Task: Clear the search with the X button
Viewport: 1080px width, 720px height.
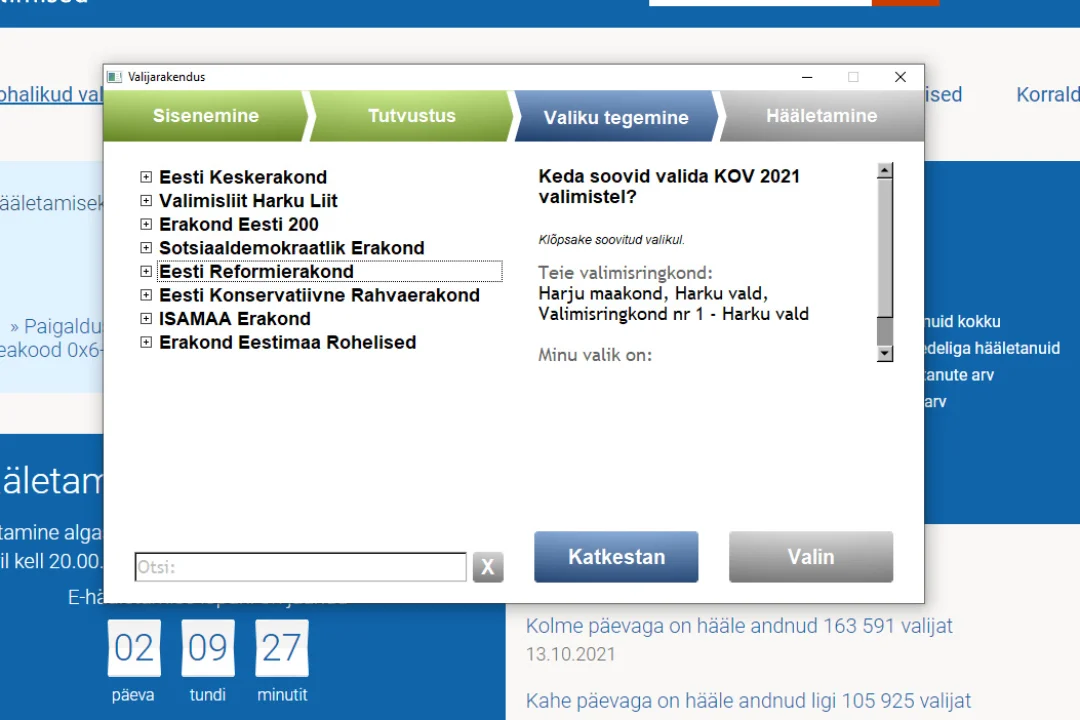Action: [488, 567]
